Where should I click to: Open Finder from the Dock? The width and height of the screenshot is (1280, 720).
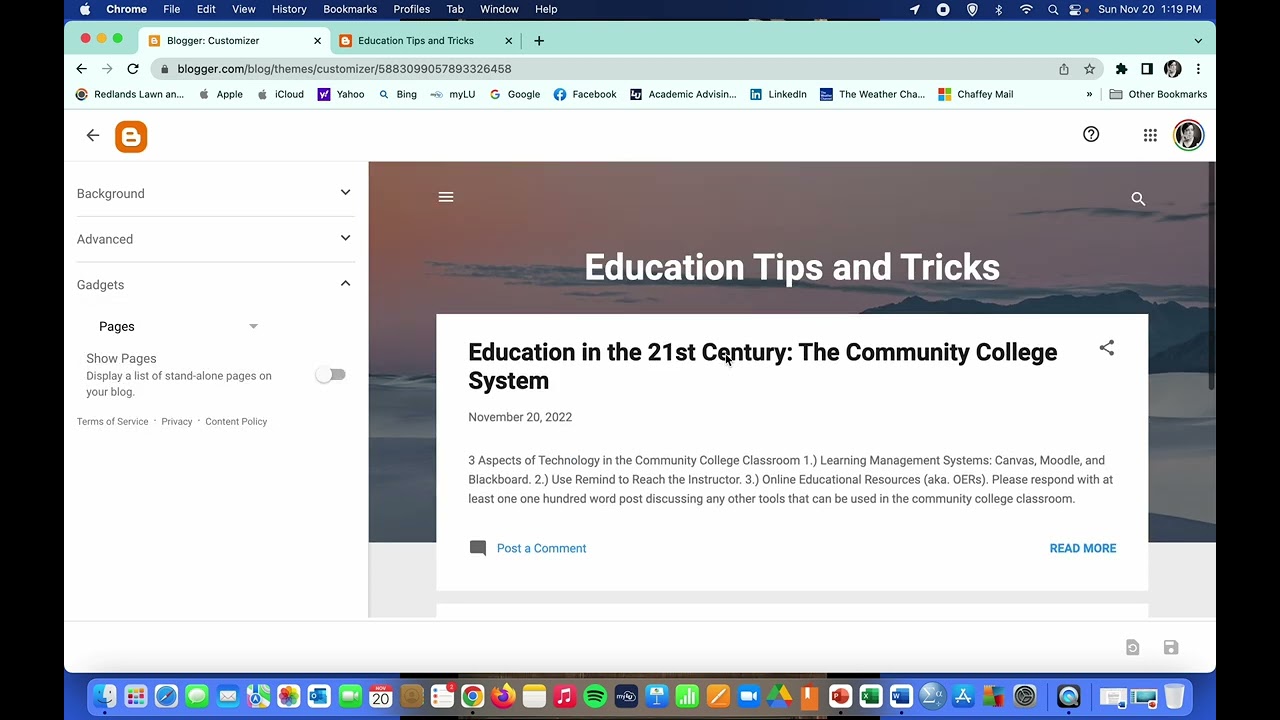pos(105,696)
